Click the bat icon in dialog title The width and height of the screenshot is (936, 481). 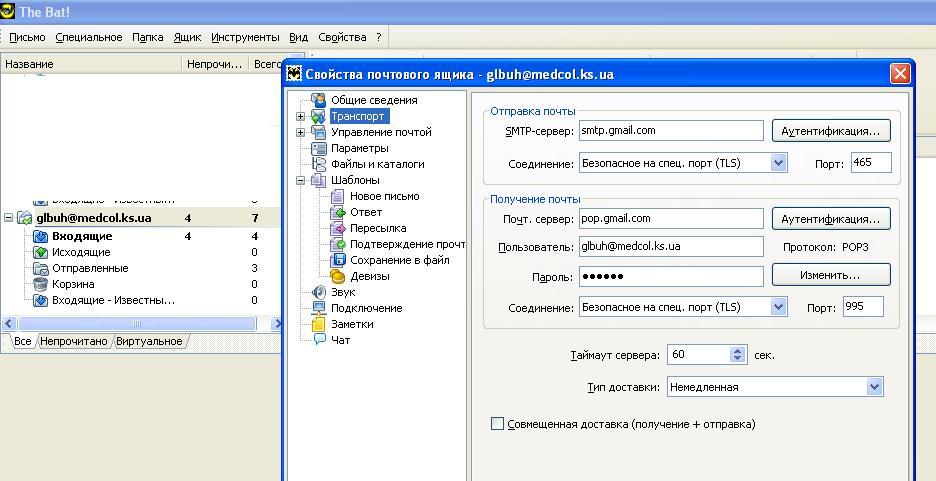(294, 74)
